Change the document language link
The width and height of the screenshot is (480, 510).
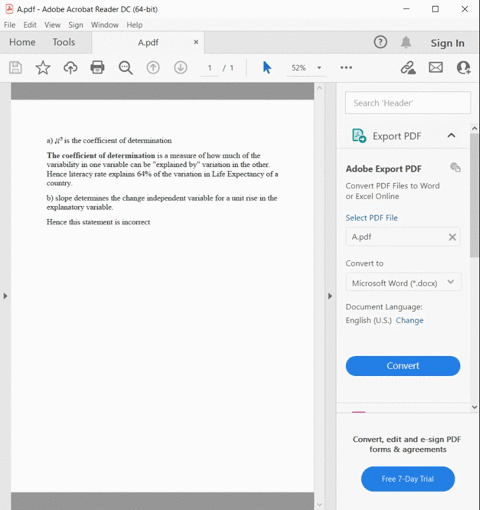click(409, 320)
